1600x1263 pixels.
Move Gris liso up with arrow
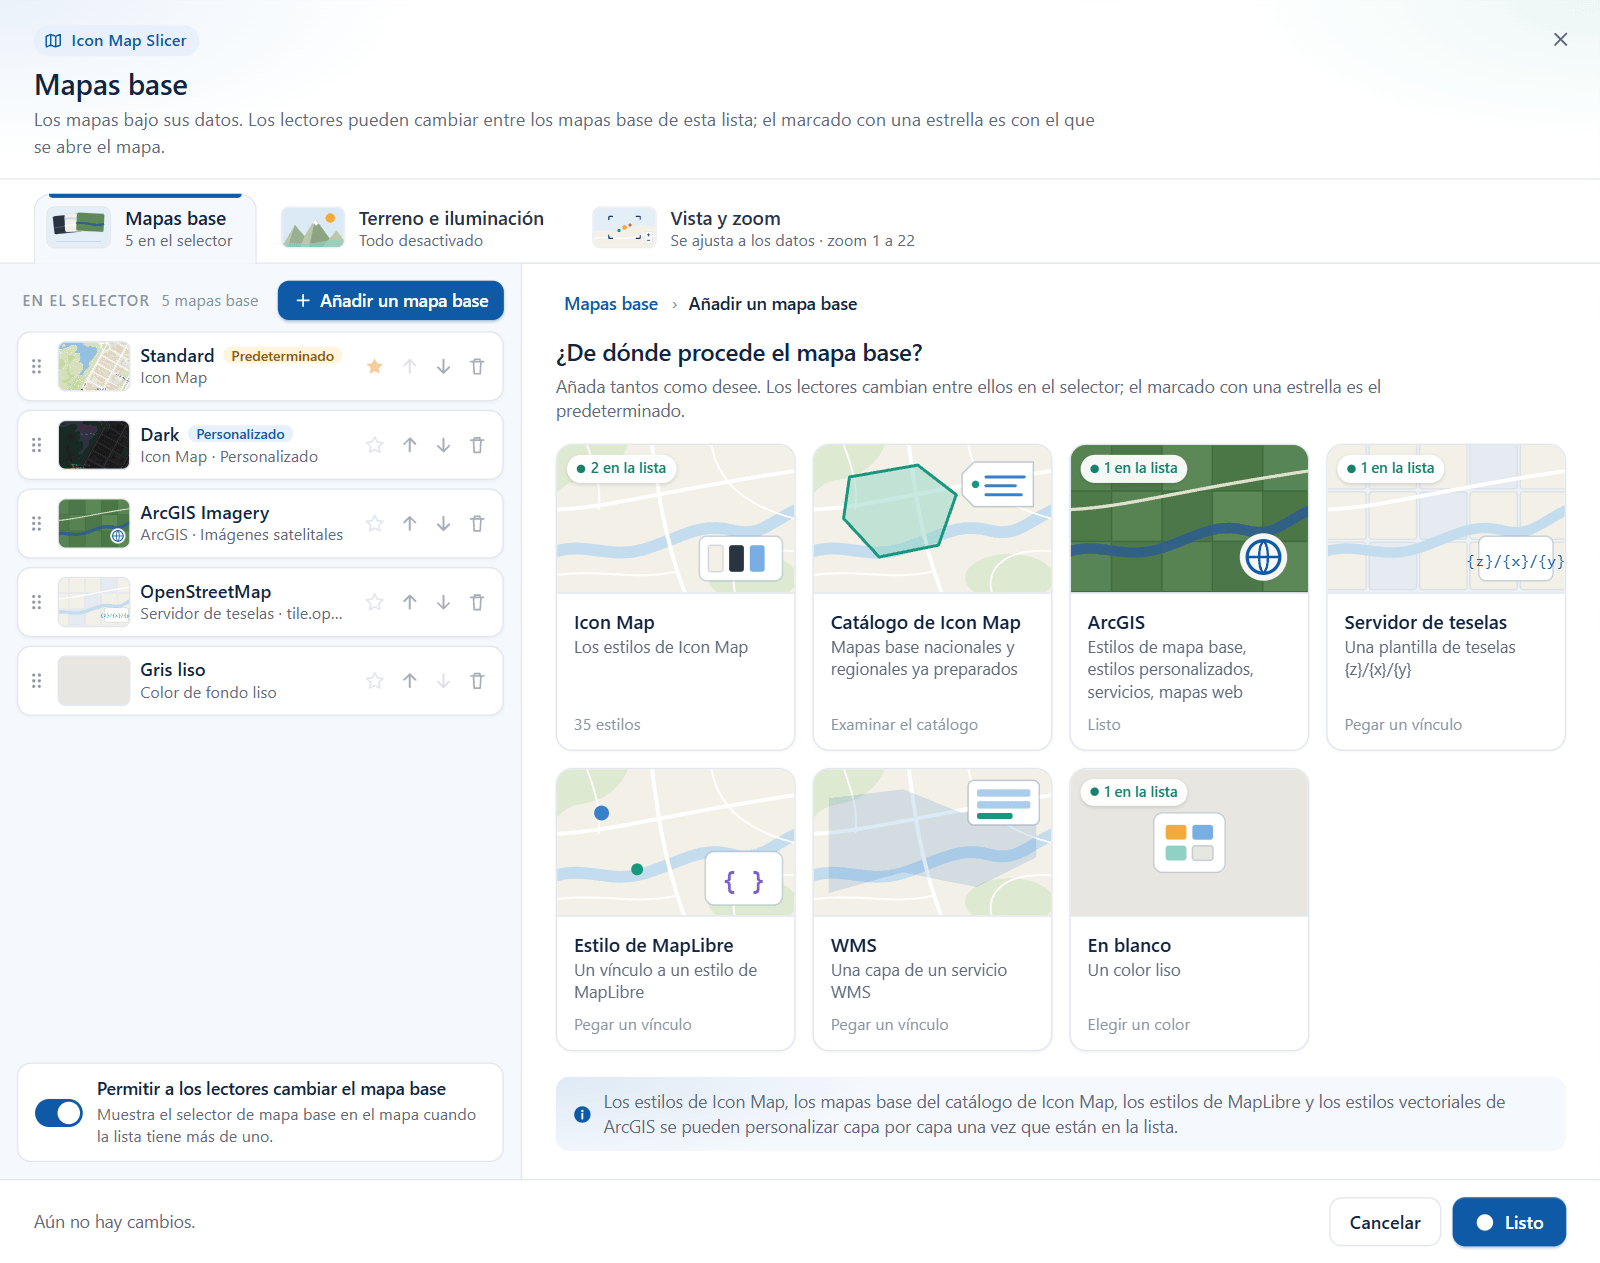coord(410,681)
